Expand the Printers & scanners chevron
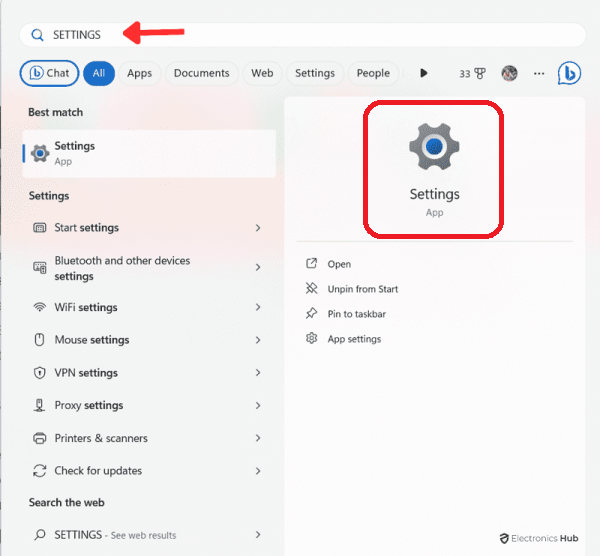 [258, 438]
